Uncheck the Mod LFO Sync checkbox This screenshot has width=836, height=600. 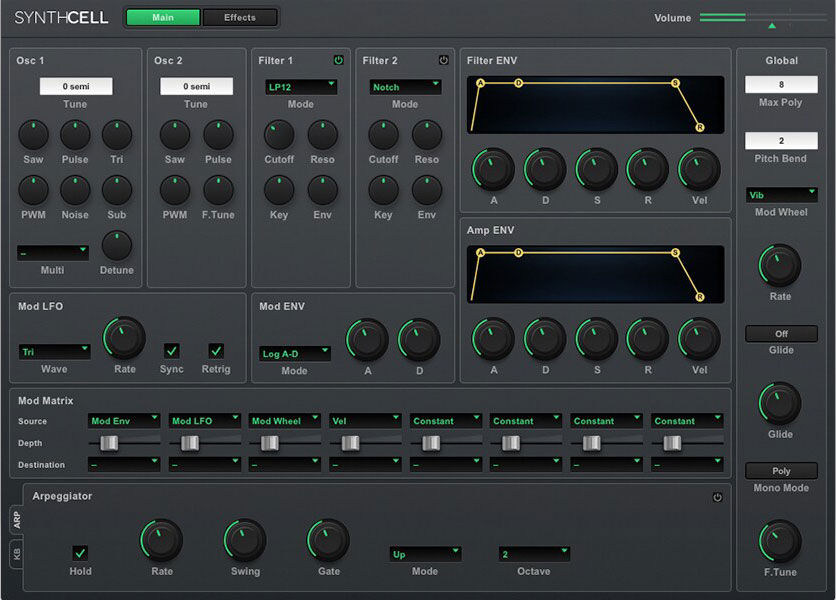coord(171,351)
